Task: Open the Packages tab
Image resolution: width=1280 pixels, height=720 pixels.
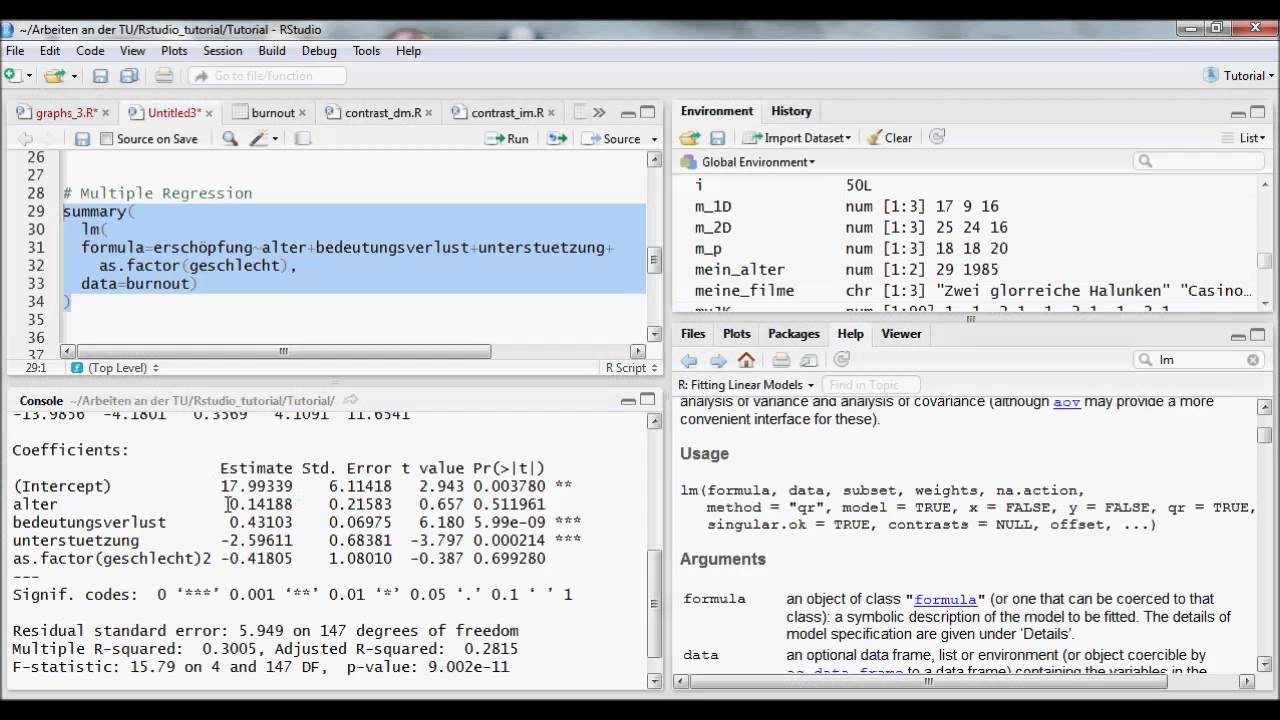Action: pos(794,334)
